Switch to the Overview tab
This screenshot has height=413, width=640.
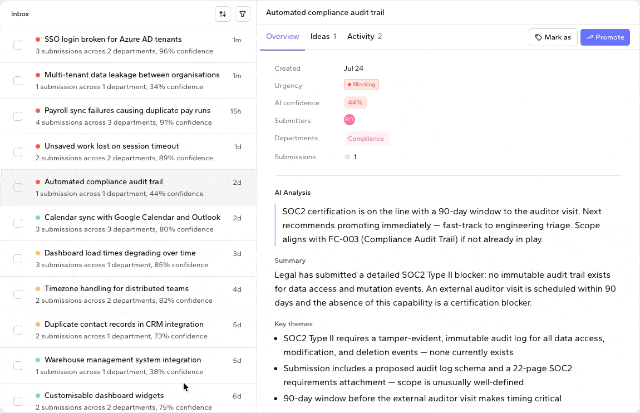click(x=282, y=36)
